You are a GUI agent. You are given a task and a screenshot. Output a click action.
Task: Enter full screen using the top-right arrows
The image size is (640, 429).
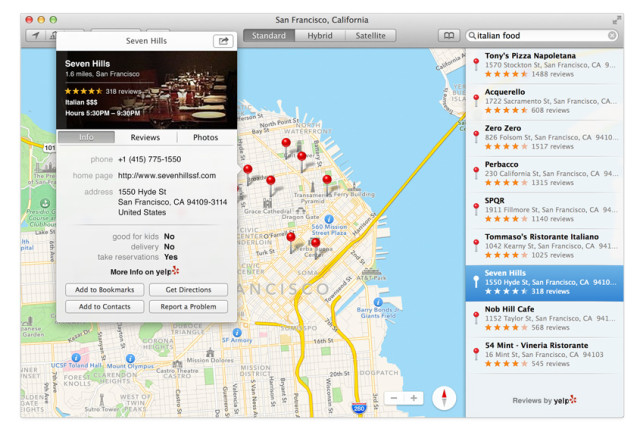click(x=617, y=20)
